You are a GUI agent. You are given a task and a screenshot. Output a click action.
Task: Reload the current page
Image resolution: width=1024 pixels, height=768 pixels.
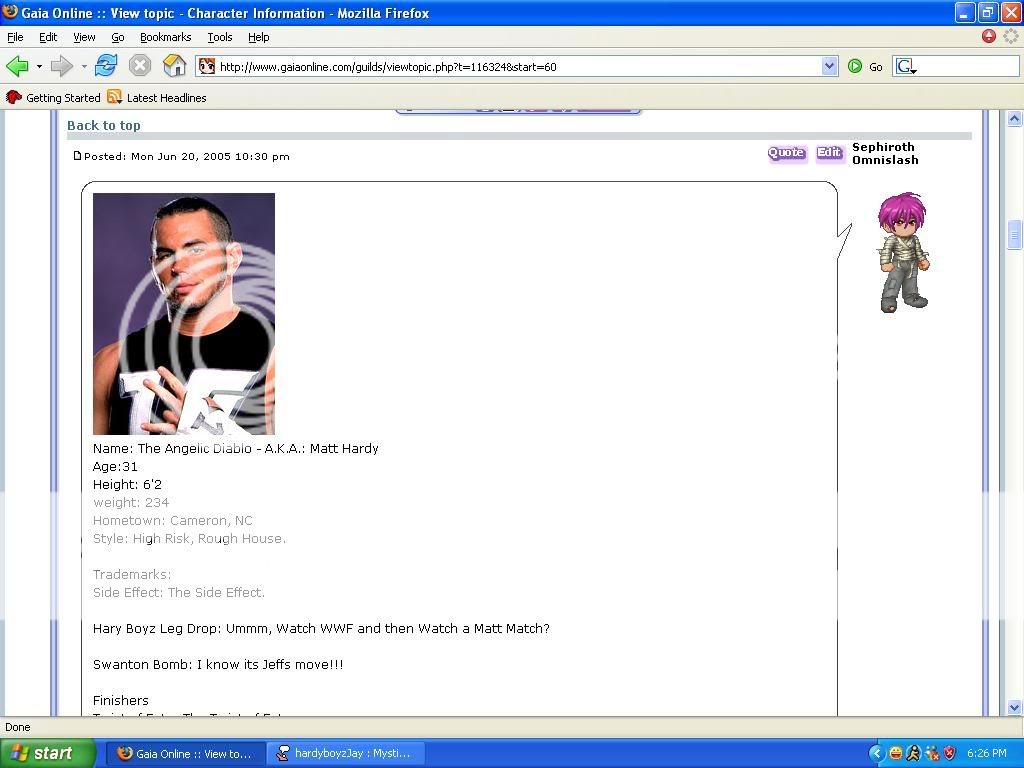pos(106,66)
